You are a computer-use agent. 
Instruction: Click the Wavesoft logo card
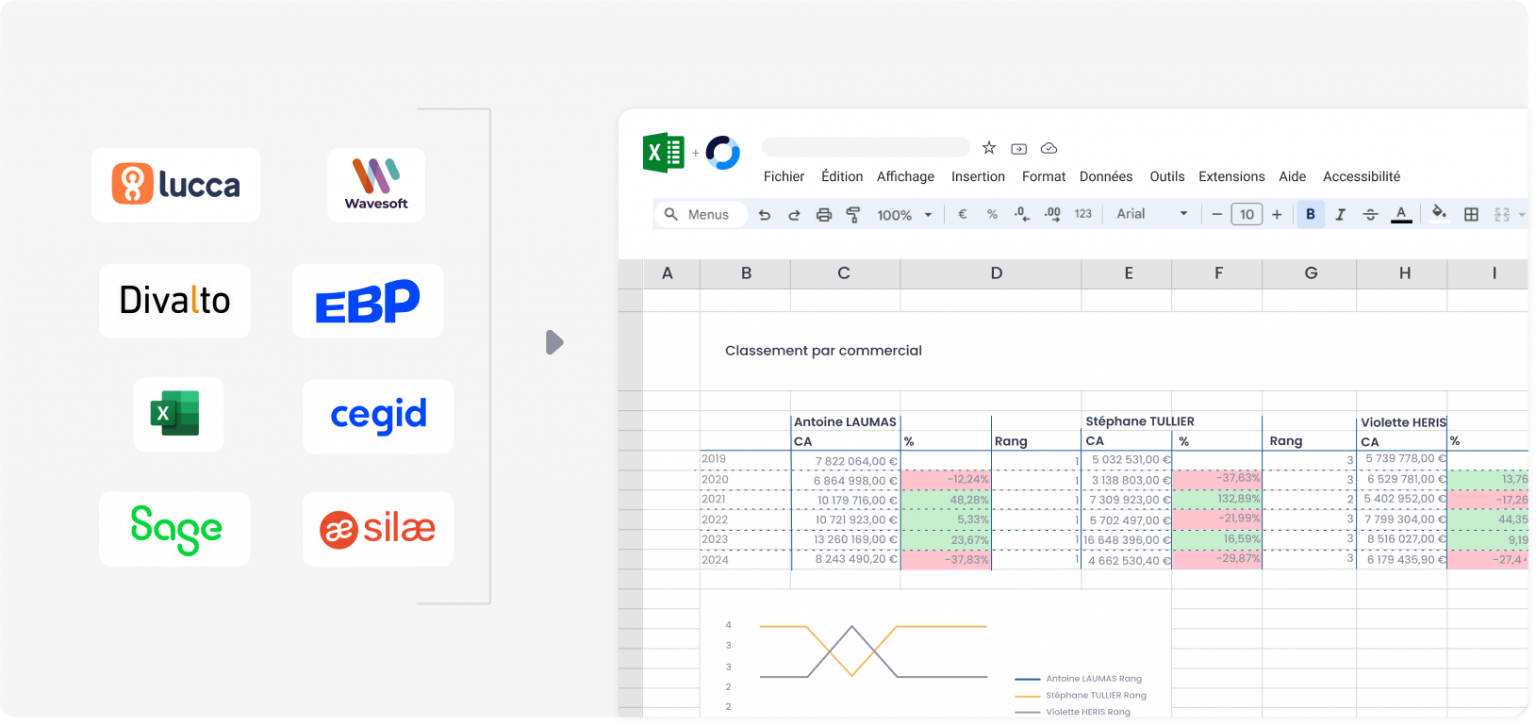point(376,185)
